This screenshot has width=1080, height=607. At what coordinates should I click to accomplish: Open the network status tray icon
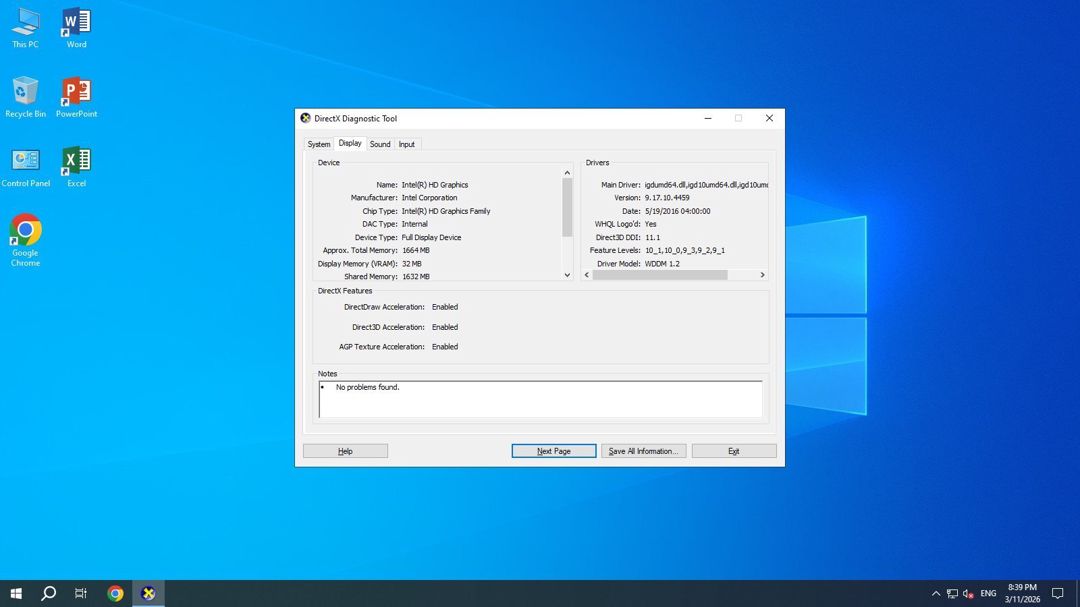point(952,593)
